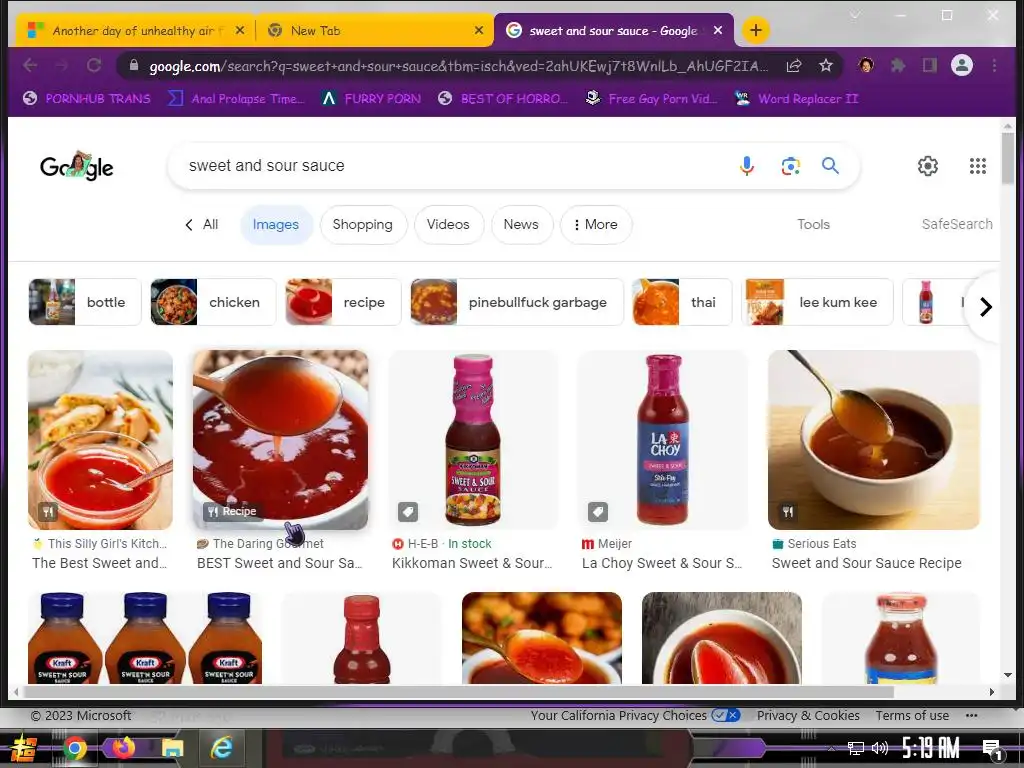Open Kraft Sweet'n Sour bottles image

pos(145,638)
